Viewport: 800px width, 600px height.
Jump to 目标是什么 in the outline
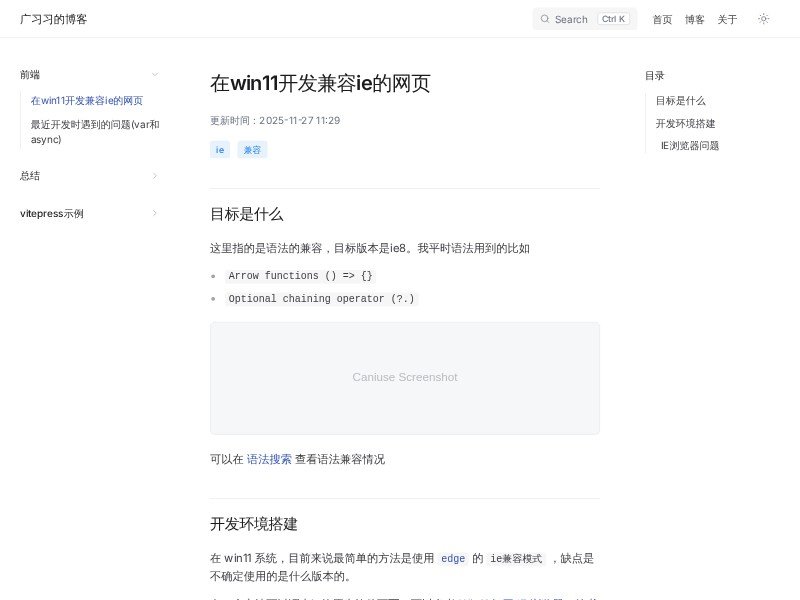[x=680, y=101]
